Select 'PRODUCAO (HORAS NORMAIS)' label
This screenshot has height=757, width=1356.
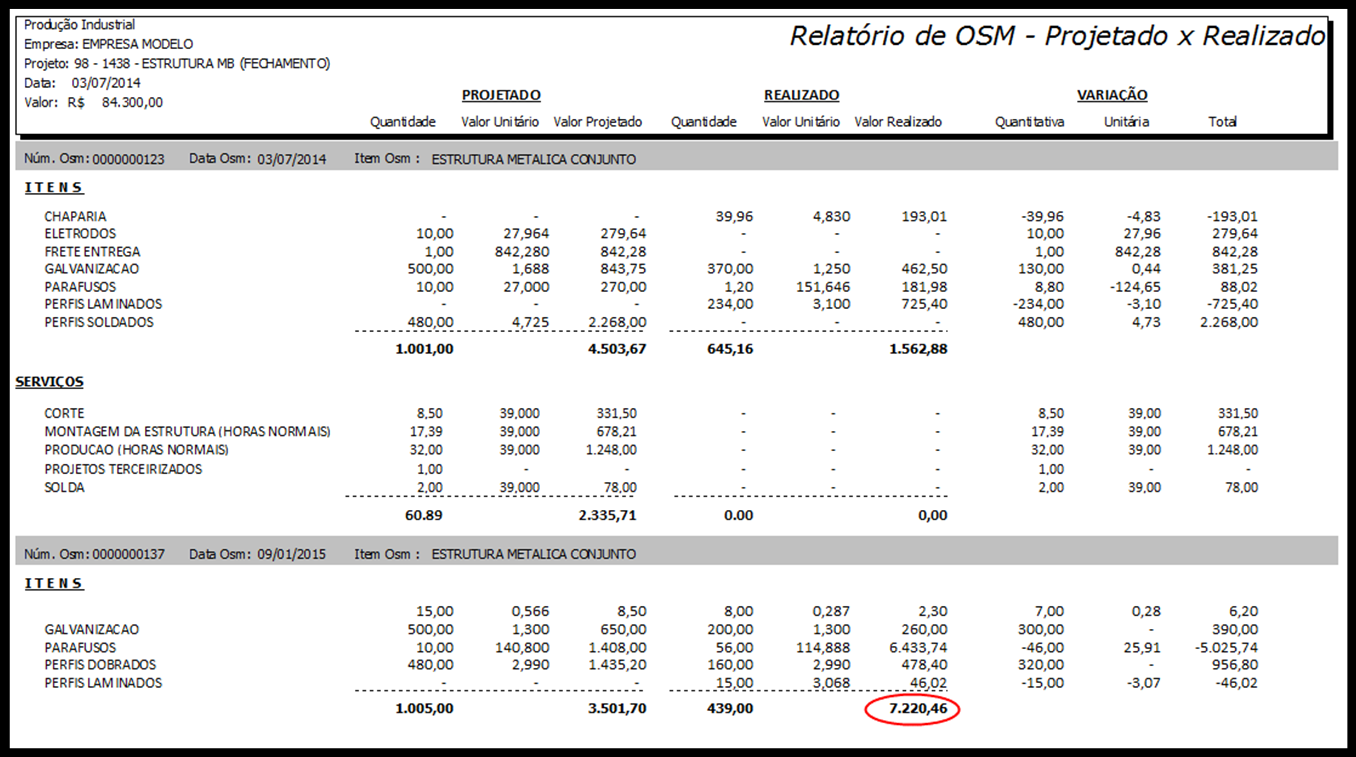point(137,450)
